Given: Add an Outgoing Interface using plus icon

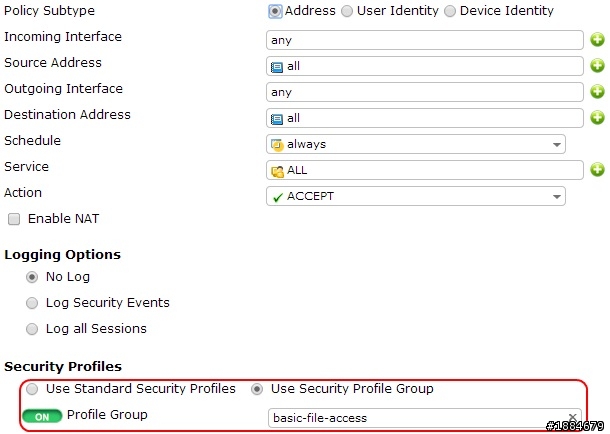Looking at the screenshot, I should (597, 92).
